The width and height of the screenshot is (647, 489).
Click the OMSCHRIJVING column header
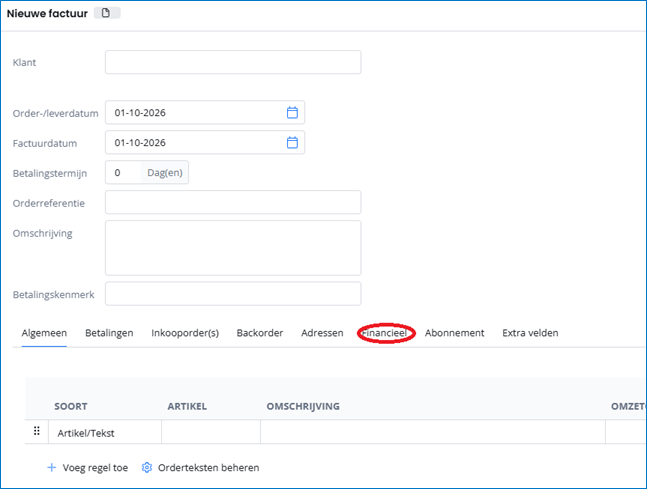303,406
